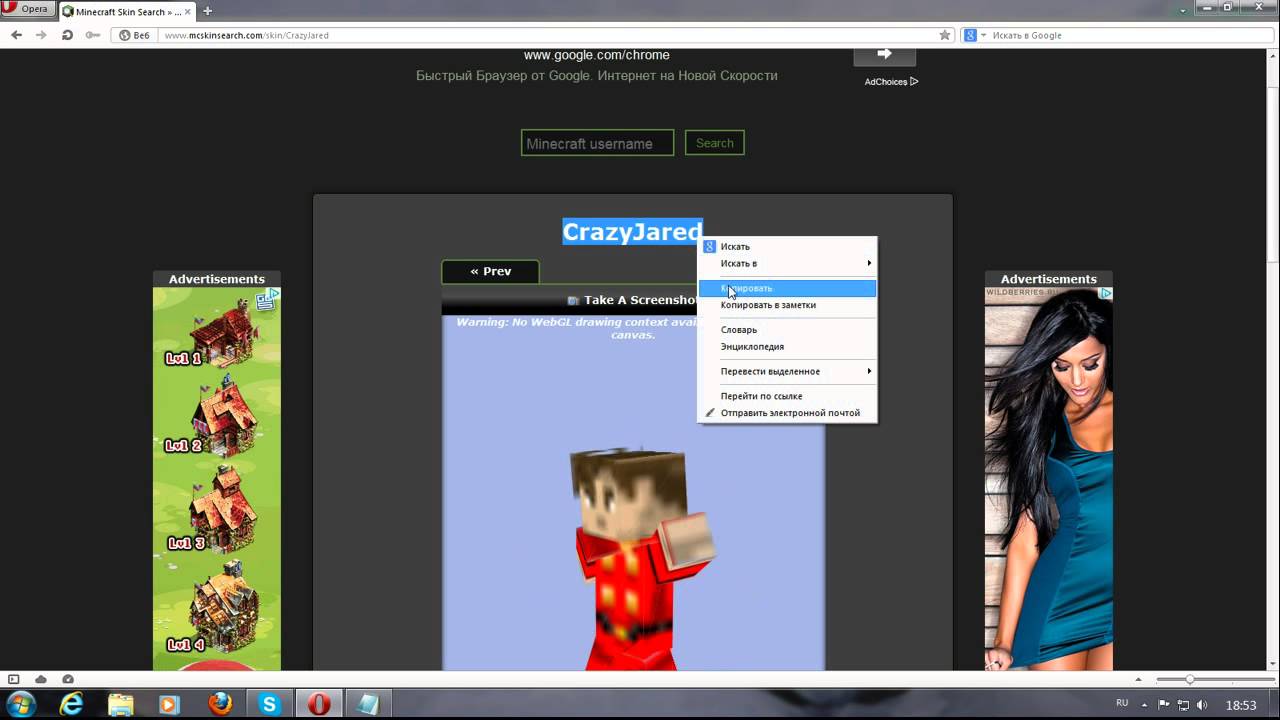Go forward with the Forward arrow
The height and width of the screenshot is (720, 1280).
pos(41,35)
